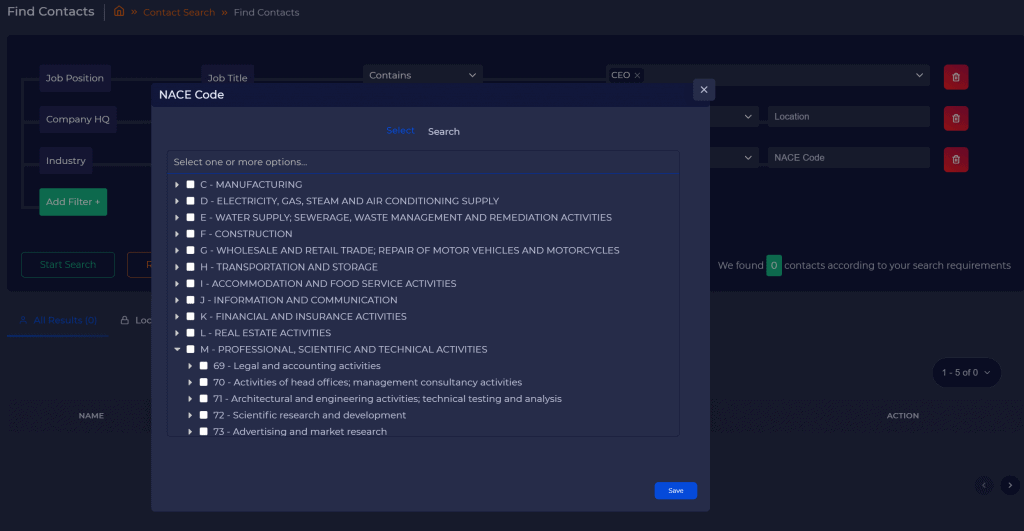Expand 72 - Scientific research and development
Viewport: 1024px width, 531px height.
click(x=190, y=415)
